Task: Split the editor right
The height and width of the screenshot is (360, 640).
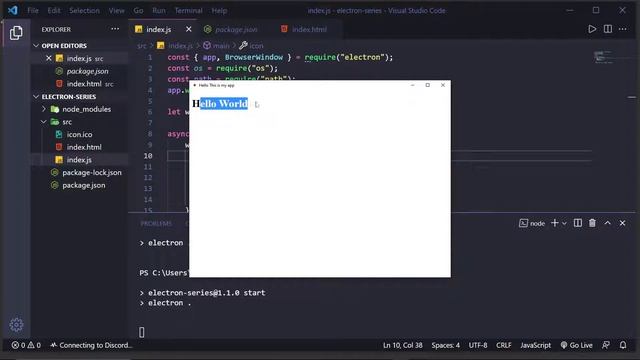Action: (608, 29)
